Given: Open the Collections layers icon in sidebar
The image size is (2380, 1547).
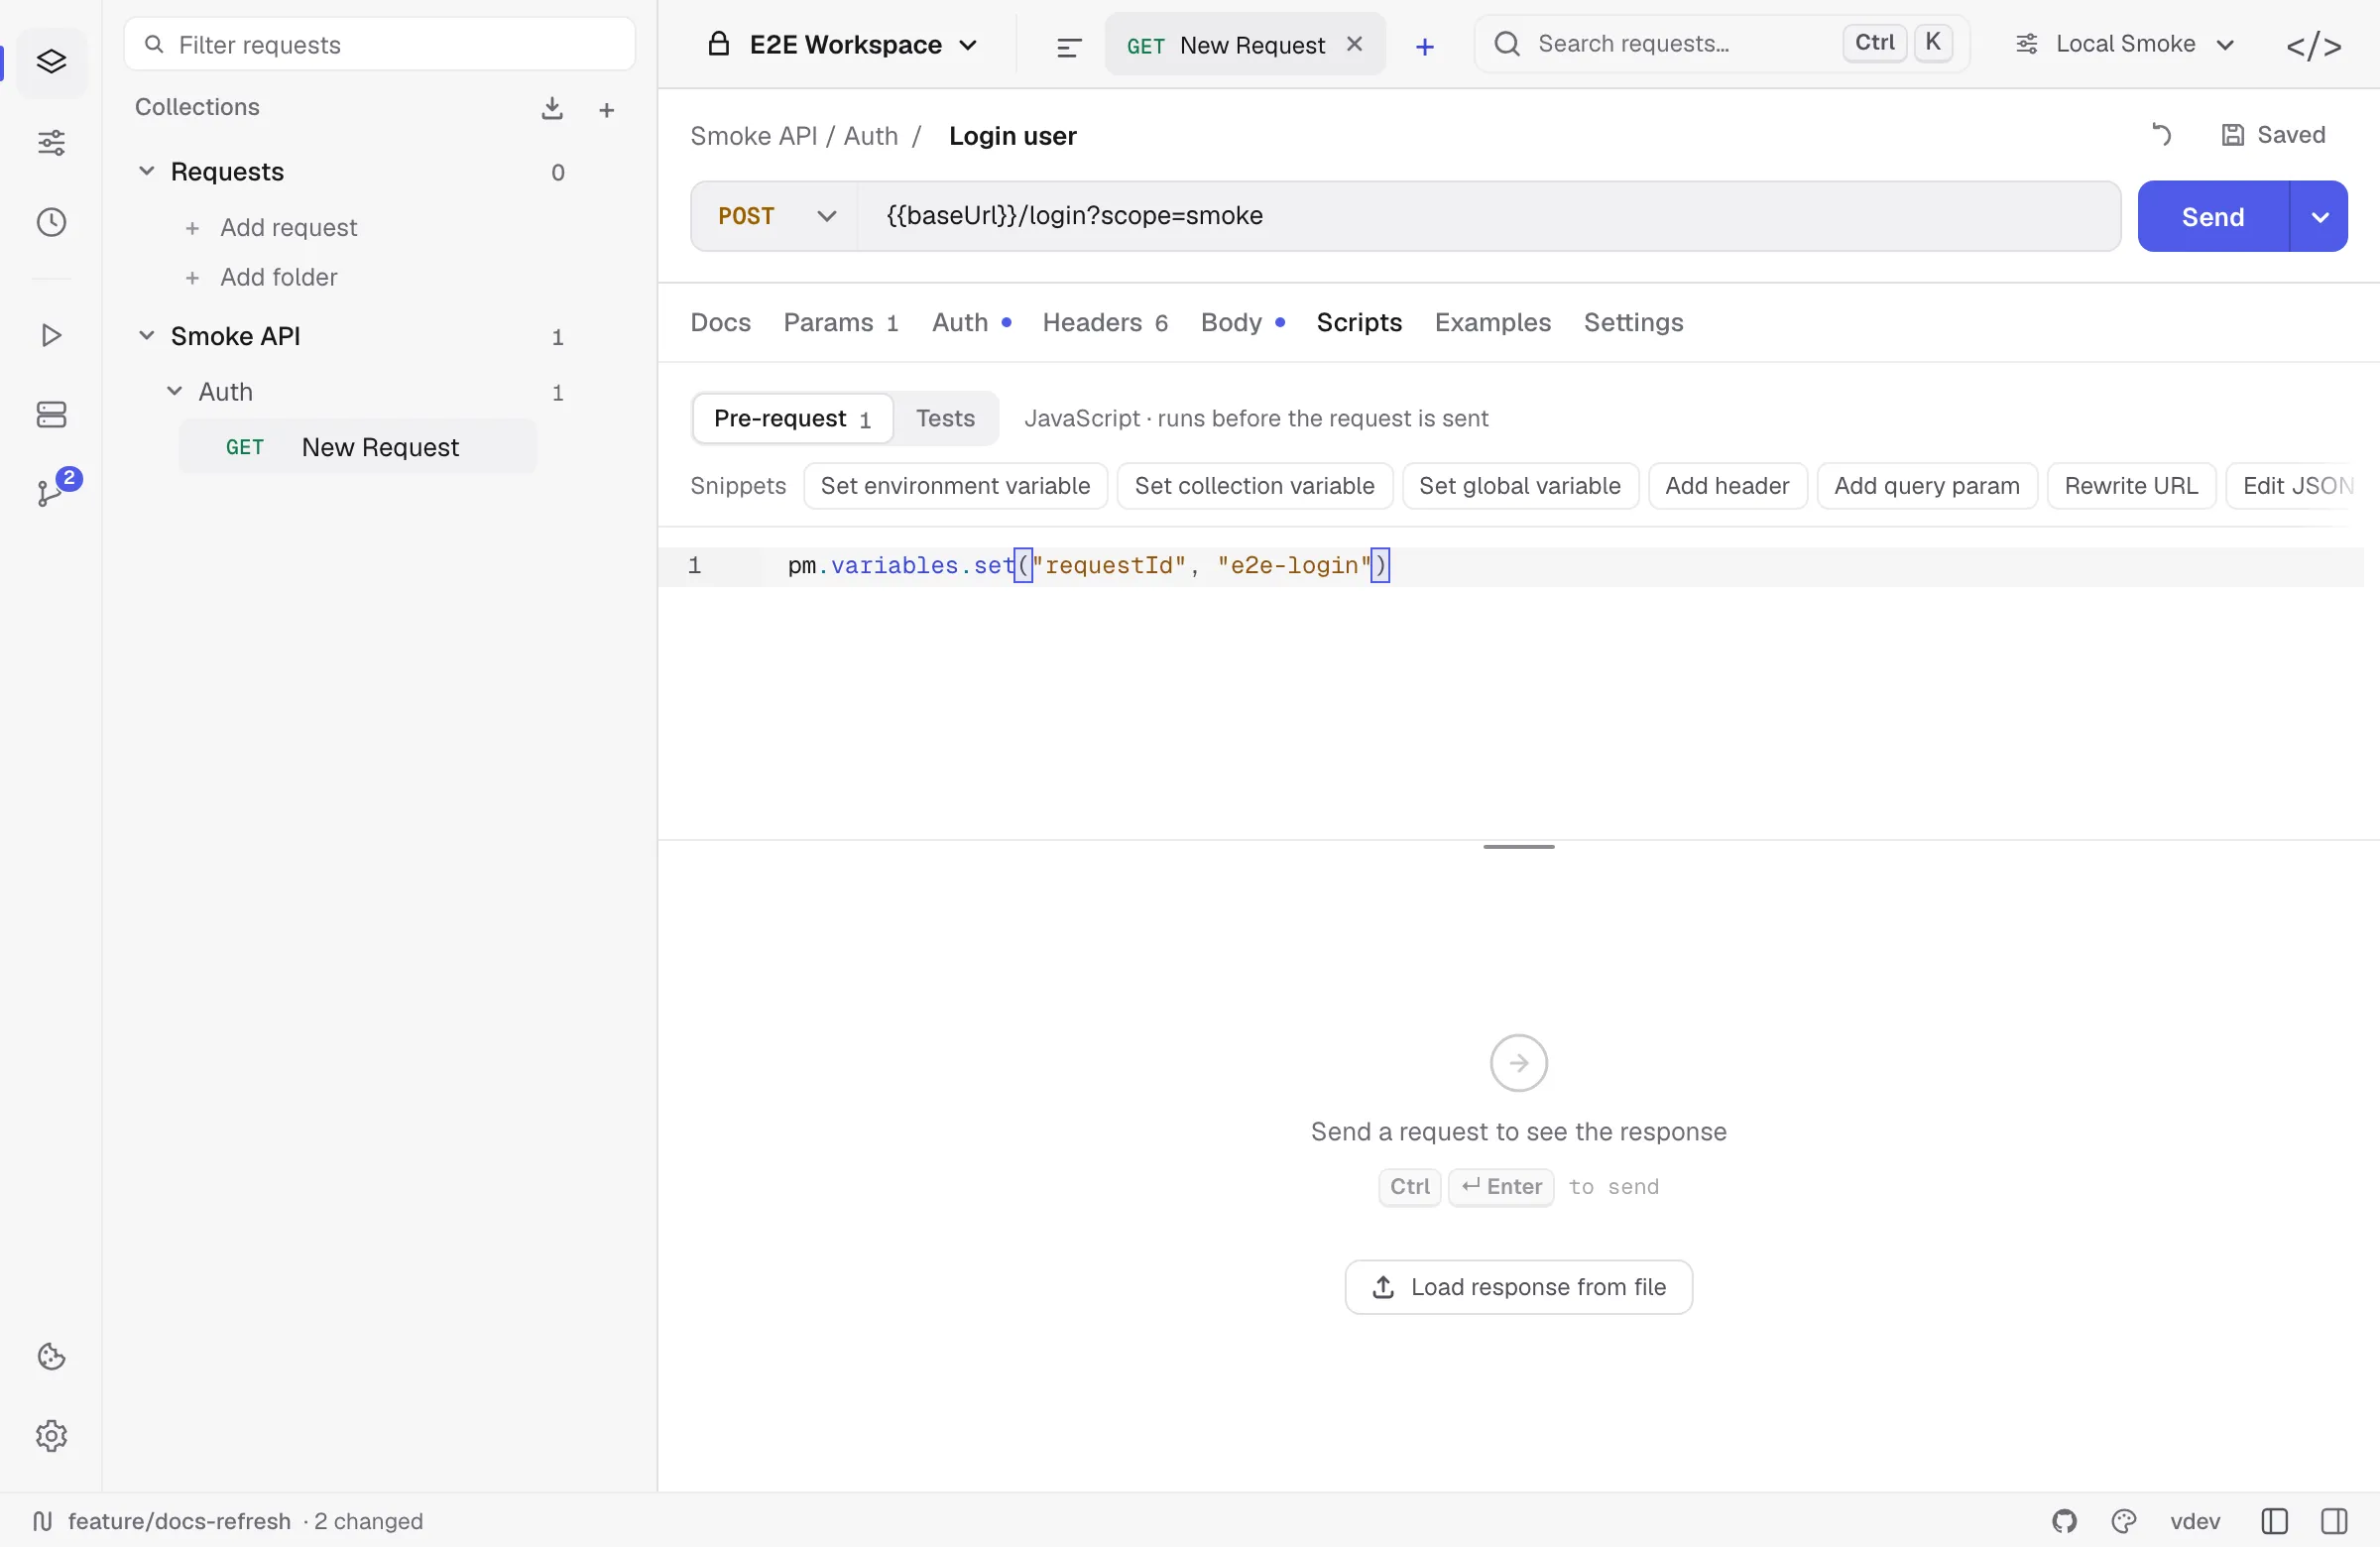Looking at the screenshot, I should point(51,62).
